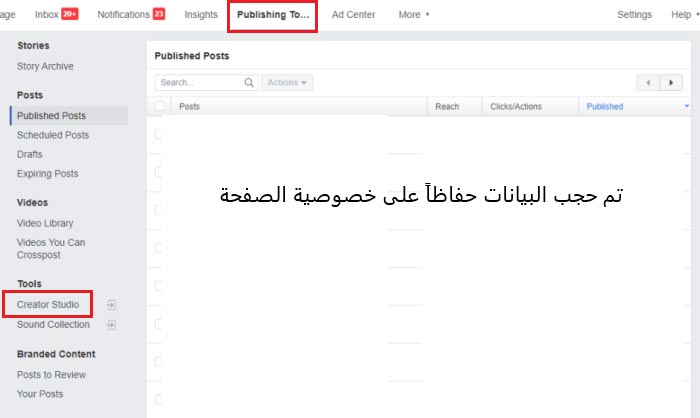Click the Notifications 23 badge

(x=159, y=14)
